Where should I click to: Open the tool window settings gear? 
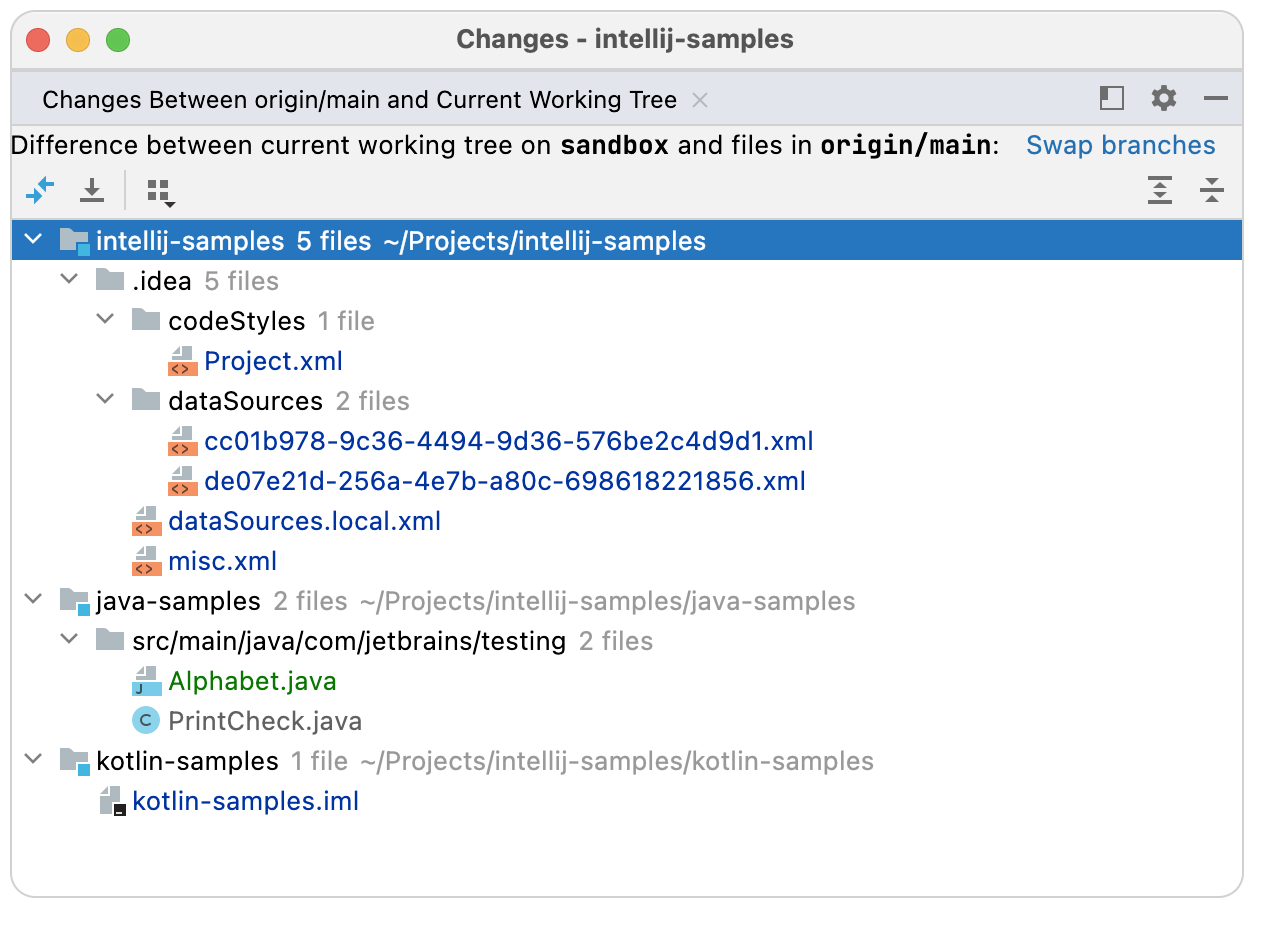pyautogui.click(x=1163, y=99)
